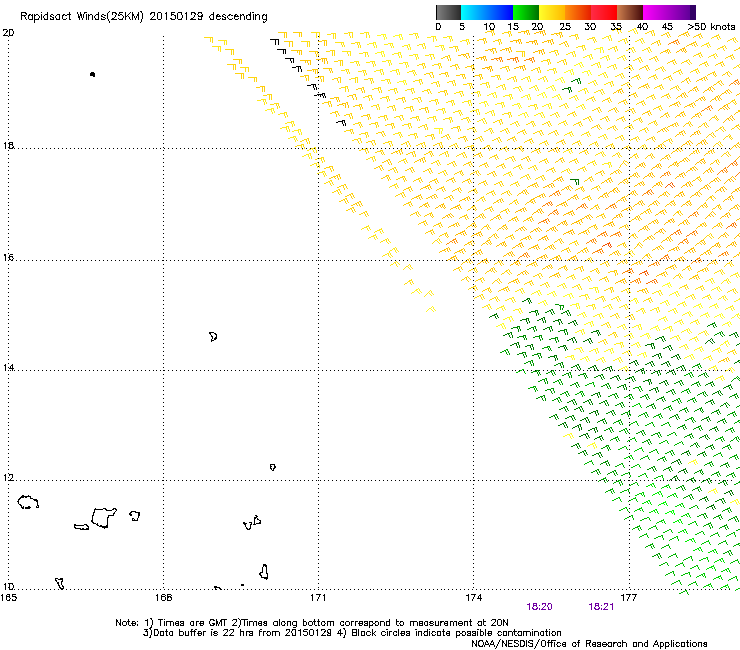Screen dimensions: 740x650
Task: Click the '45' legend scale label
Action: tap(667, 26)
